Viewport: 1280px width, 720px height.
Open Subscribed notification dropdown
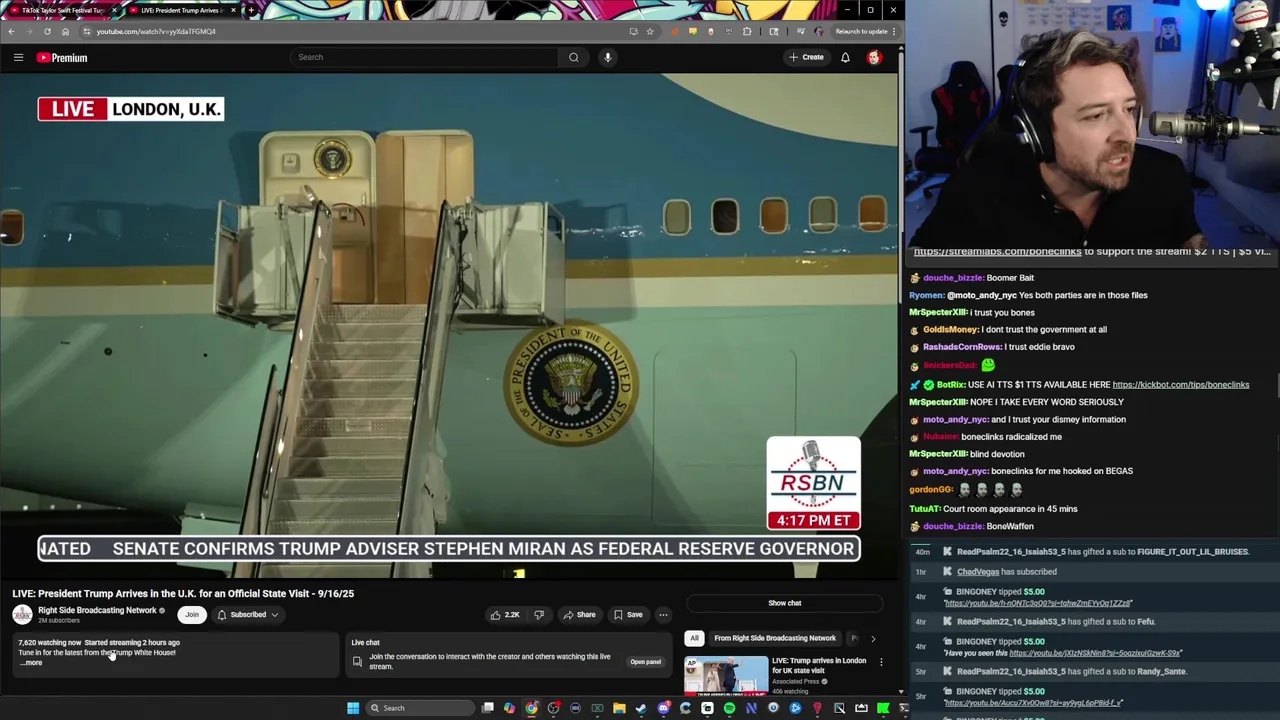tap(248, 615)
